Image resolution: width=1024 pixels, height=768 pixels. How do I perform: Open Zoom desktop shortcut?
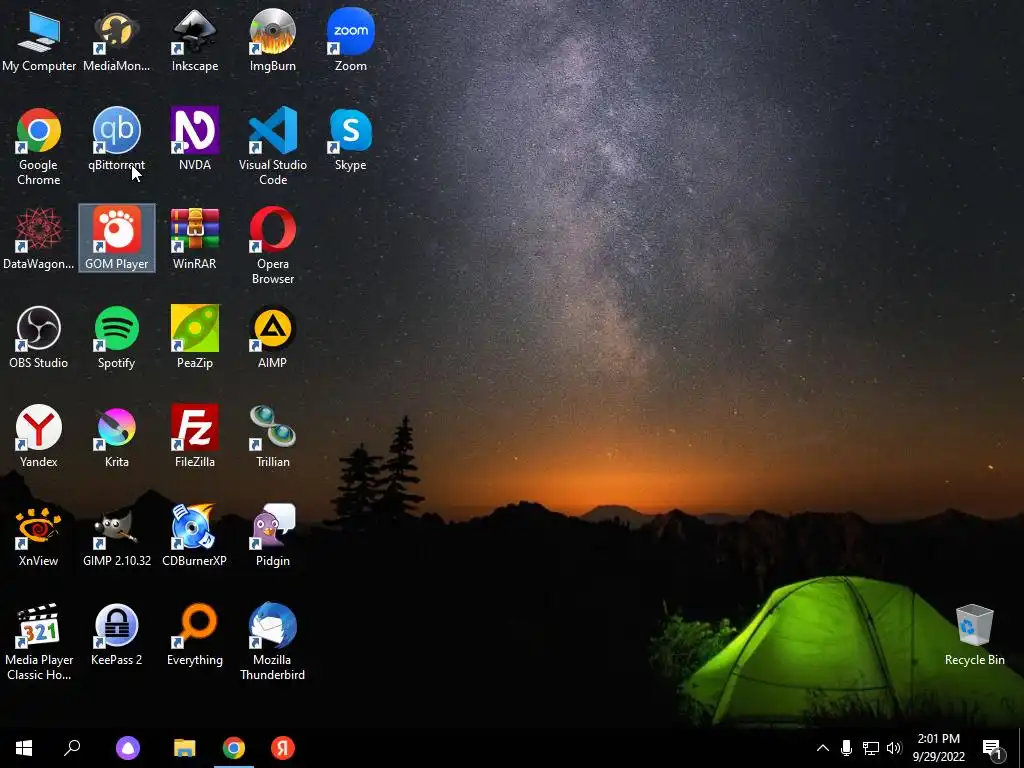(351, 40)
